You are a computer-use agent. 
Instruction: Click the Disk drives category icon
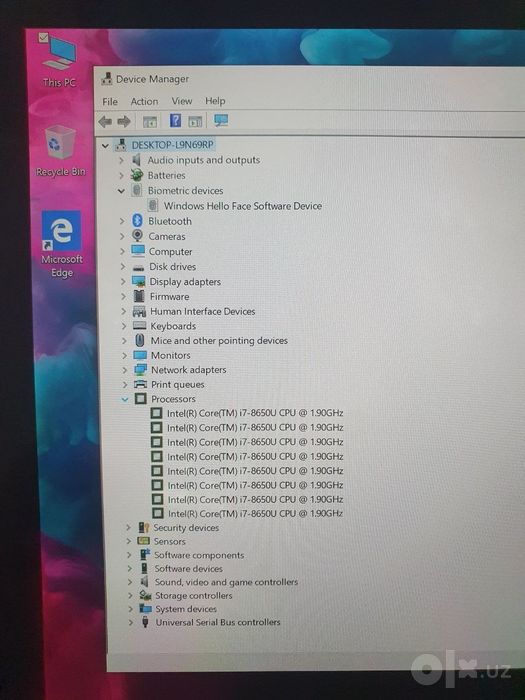[139, 267]
